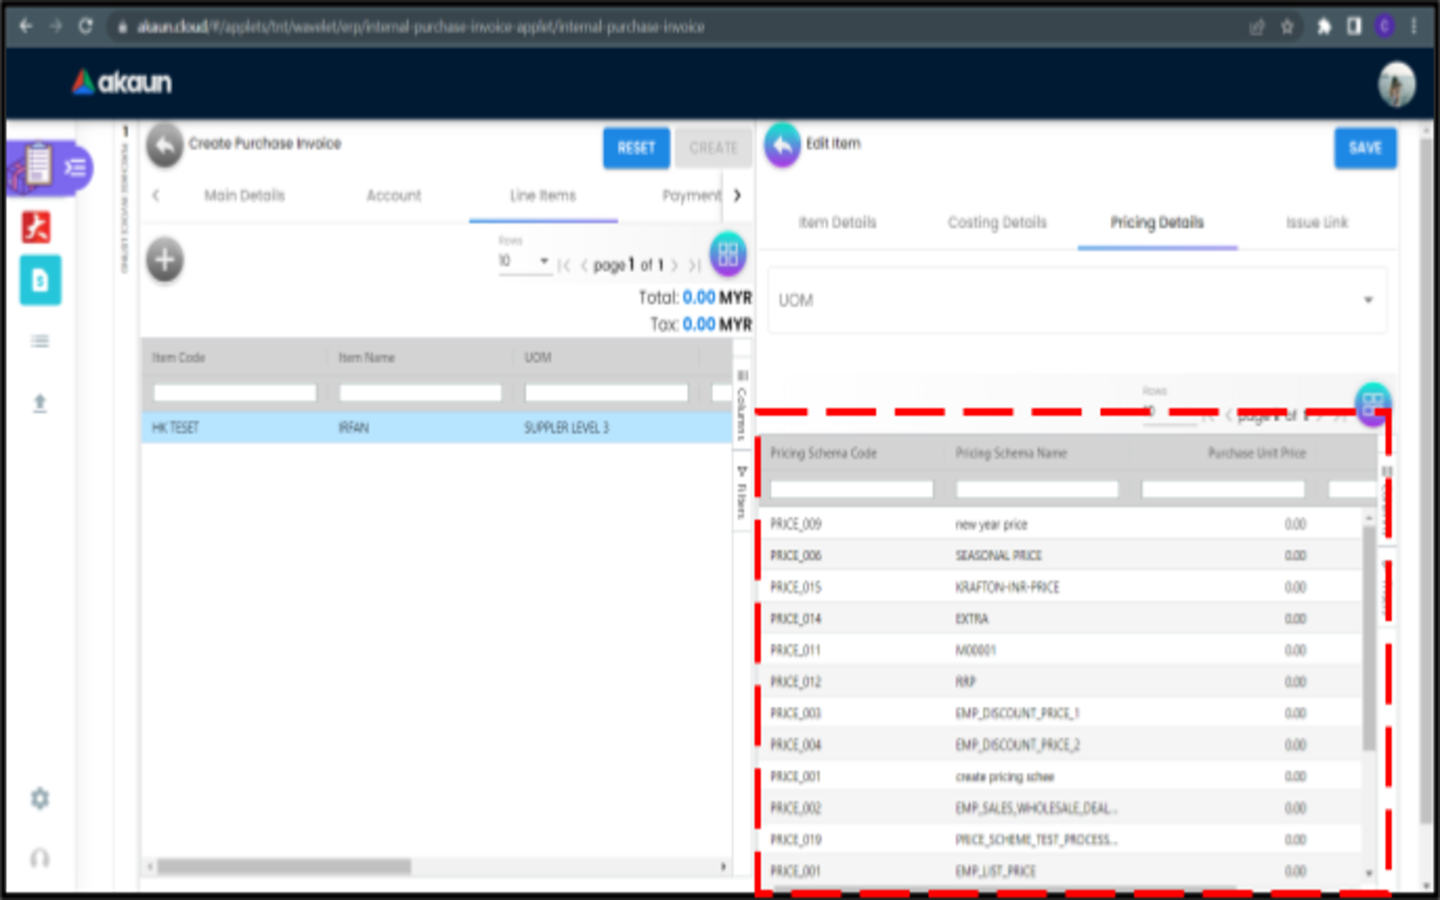Click the SAVE button

coord(1365,148)
